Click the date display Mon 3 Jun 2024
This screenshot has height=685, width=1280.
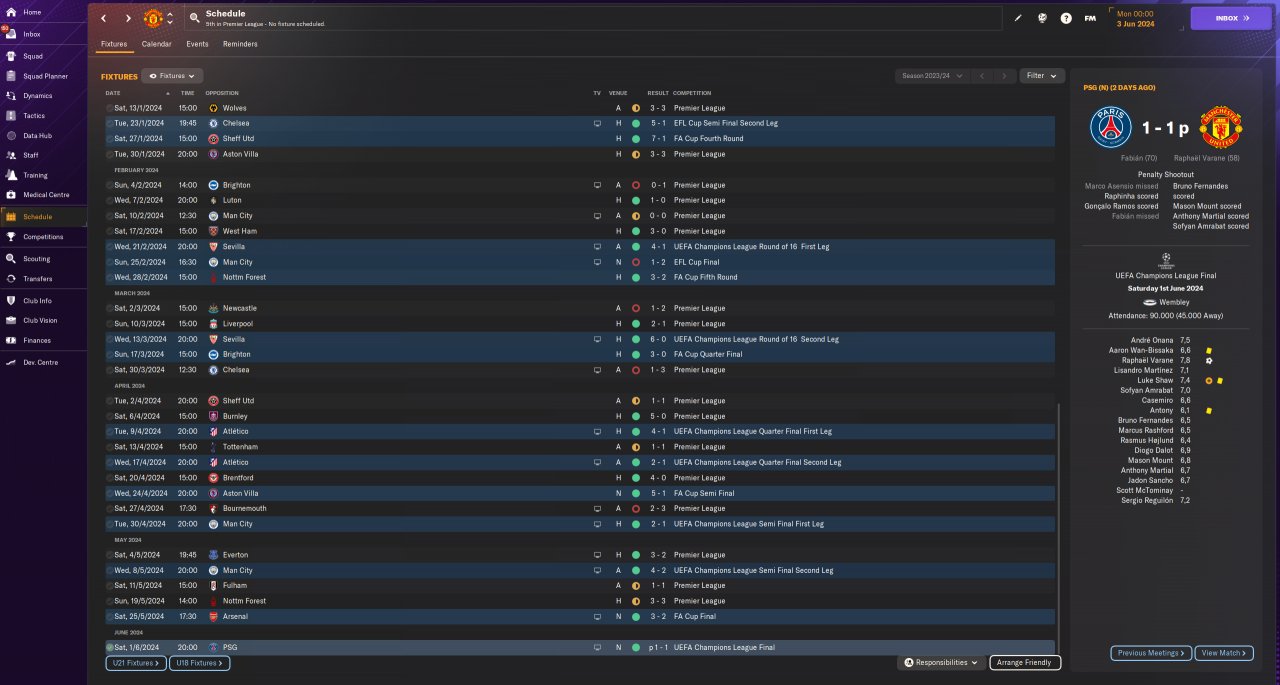(x=1135, y=18)
